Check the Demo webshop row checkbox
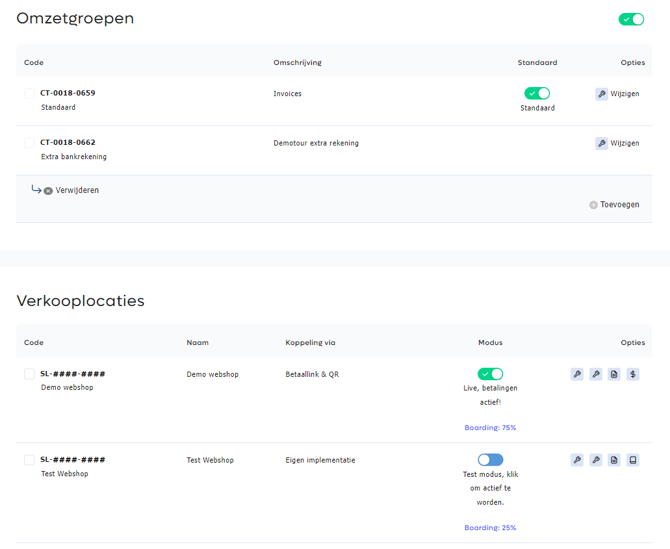Image resolution: width=670 pixels, height=549 pixels. tap(29, 374)
